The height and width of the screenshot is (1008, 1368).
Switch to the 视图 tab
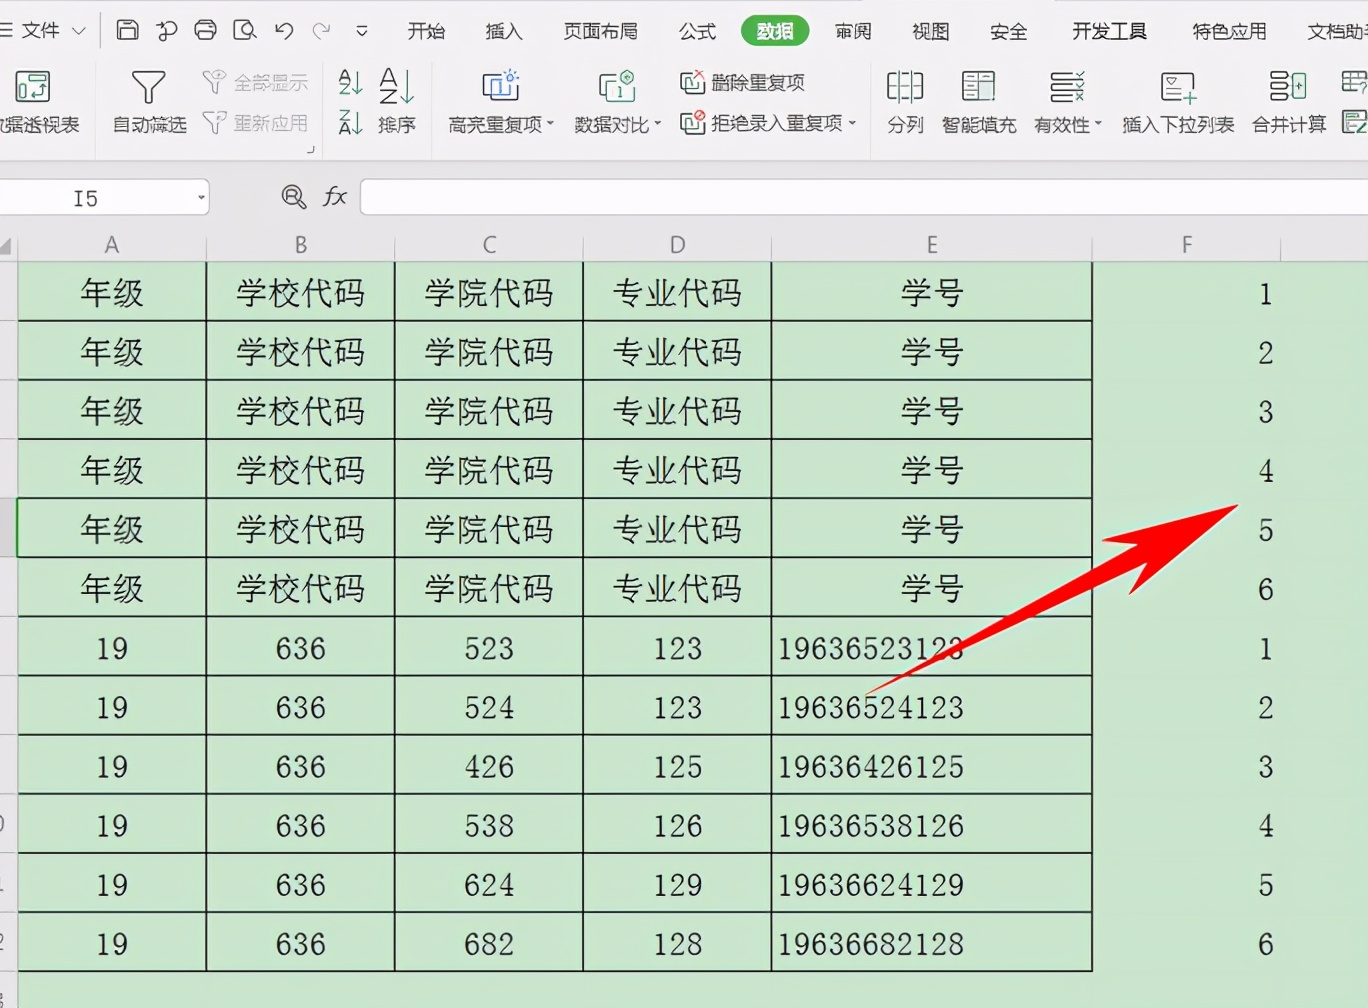[931, 31]
